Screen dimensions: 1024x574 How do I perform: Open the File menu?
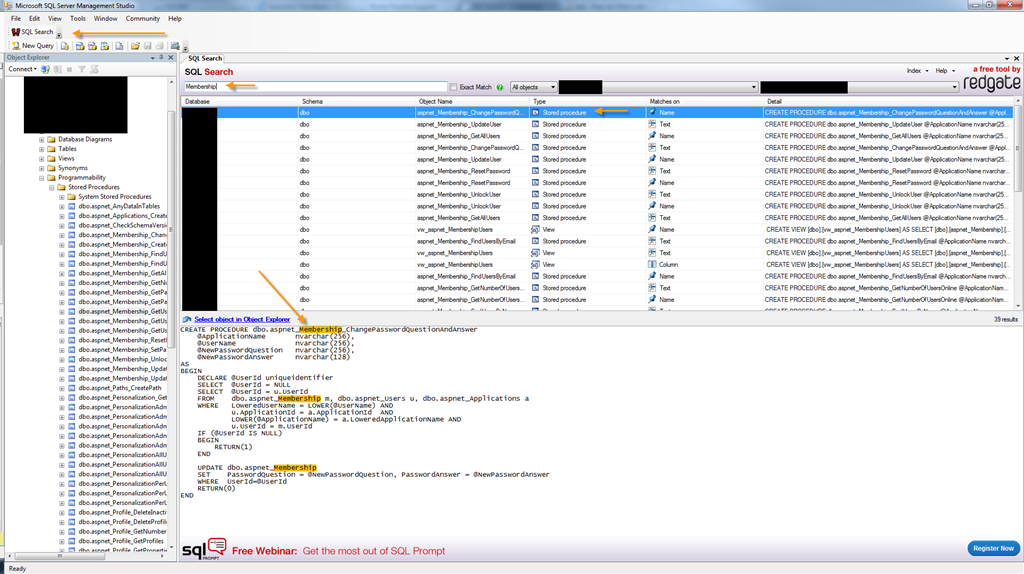click(16, 18)
